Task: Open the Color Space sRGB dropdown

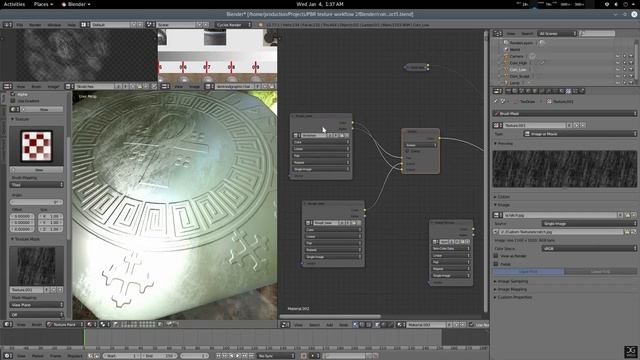Action: point(589,248)
